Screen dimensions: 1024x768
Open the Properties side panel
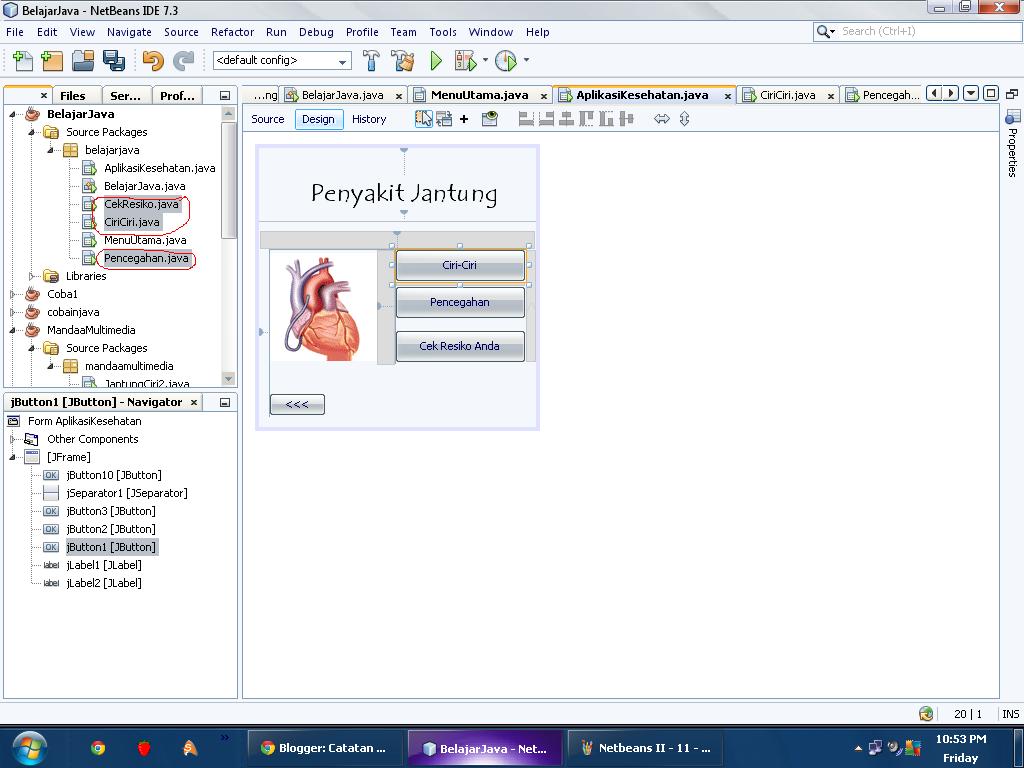(x=1012, y=144)
